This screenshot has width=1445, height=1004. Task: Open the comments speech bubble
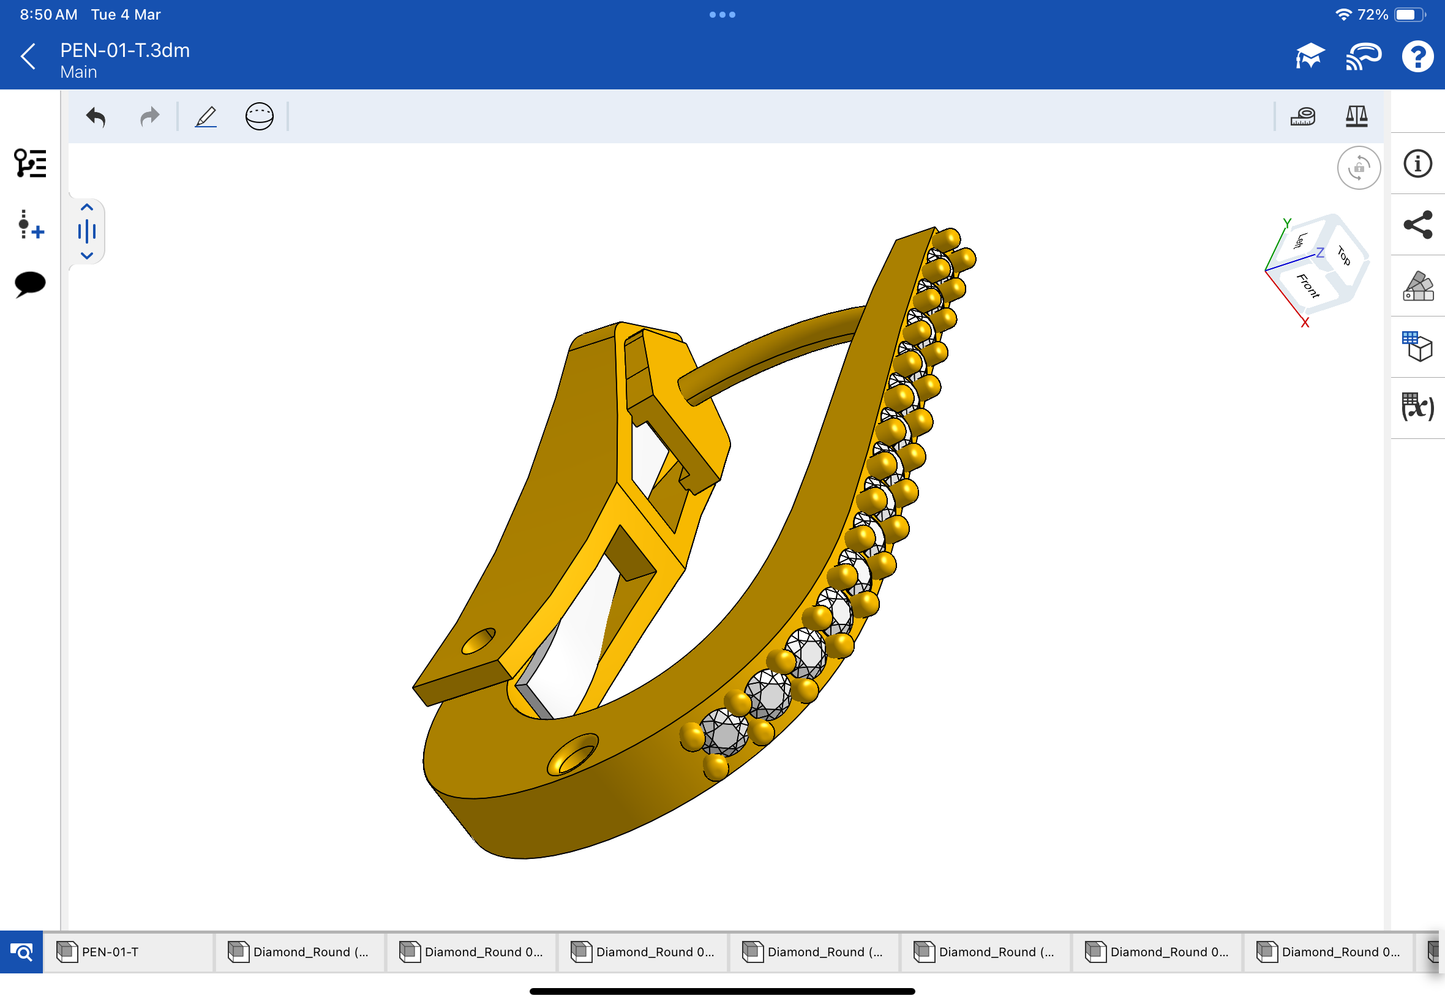click(30, 284)
